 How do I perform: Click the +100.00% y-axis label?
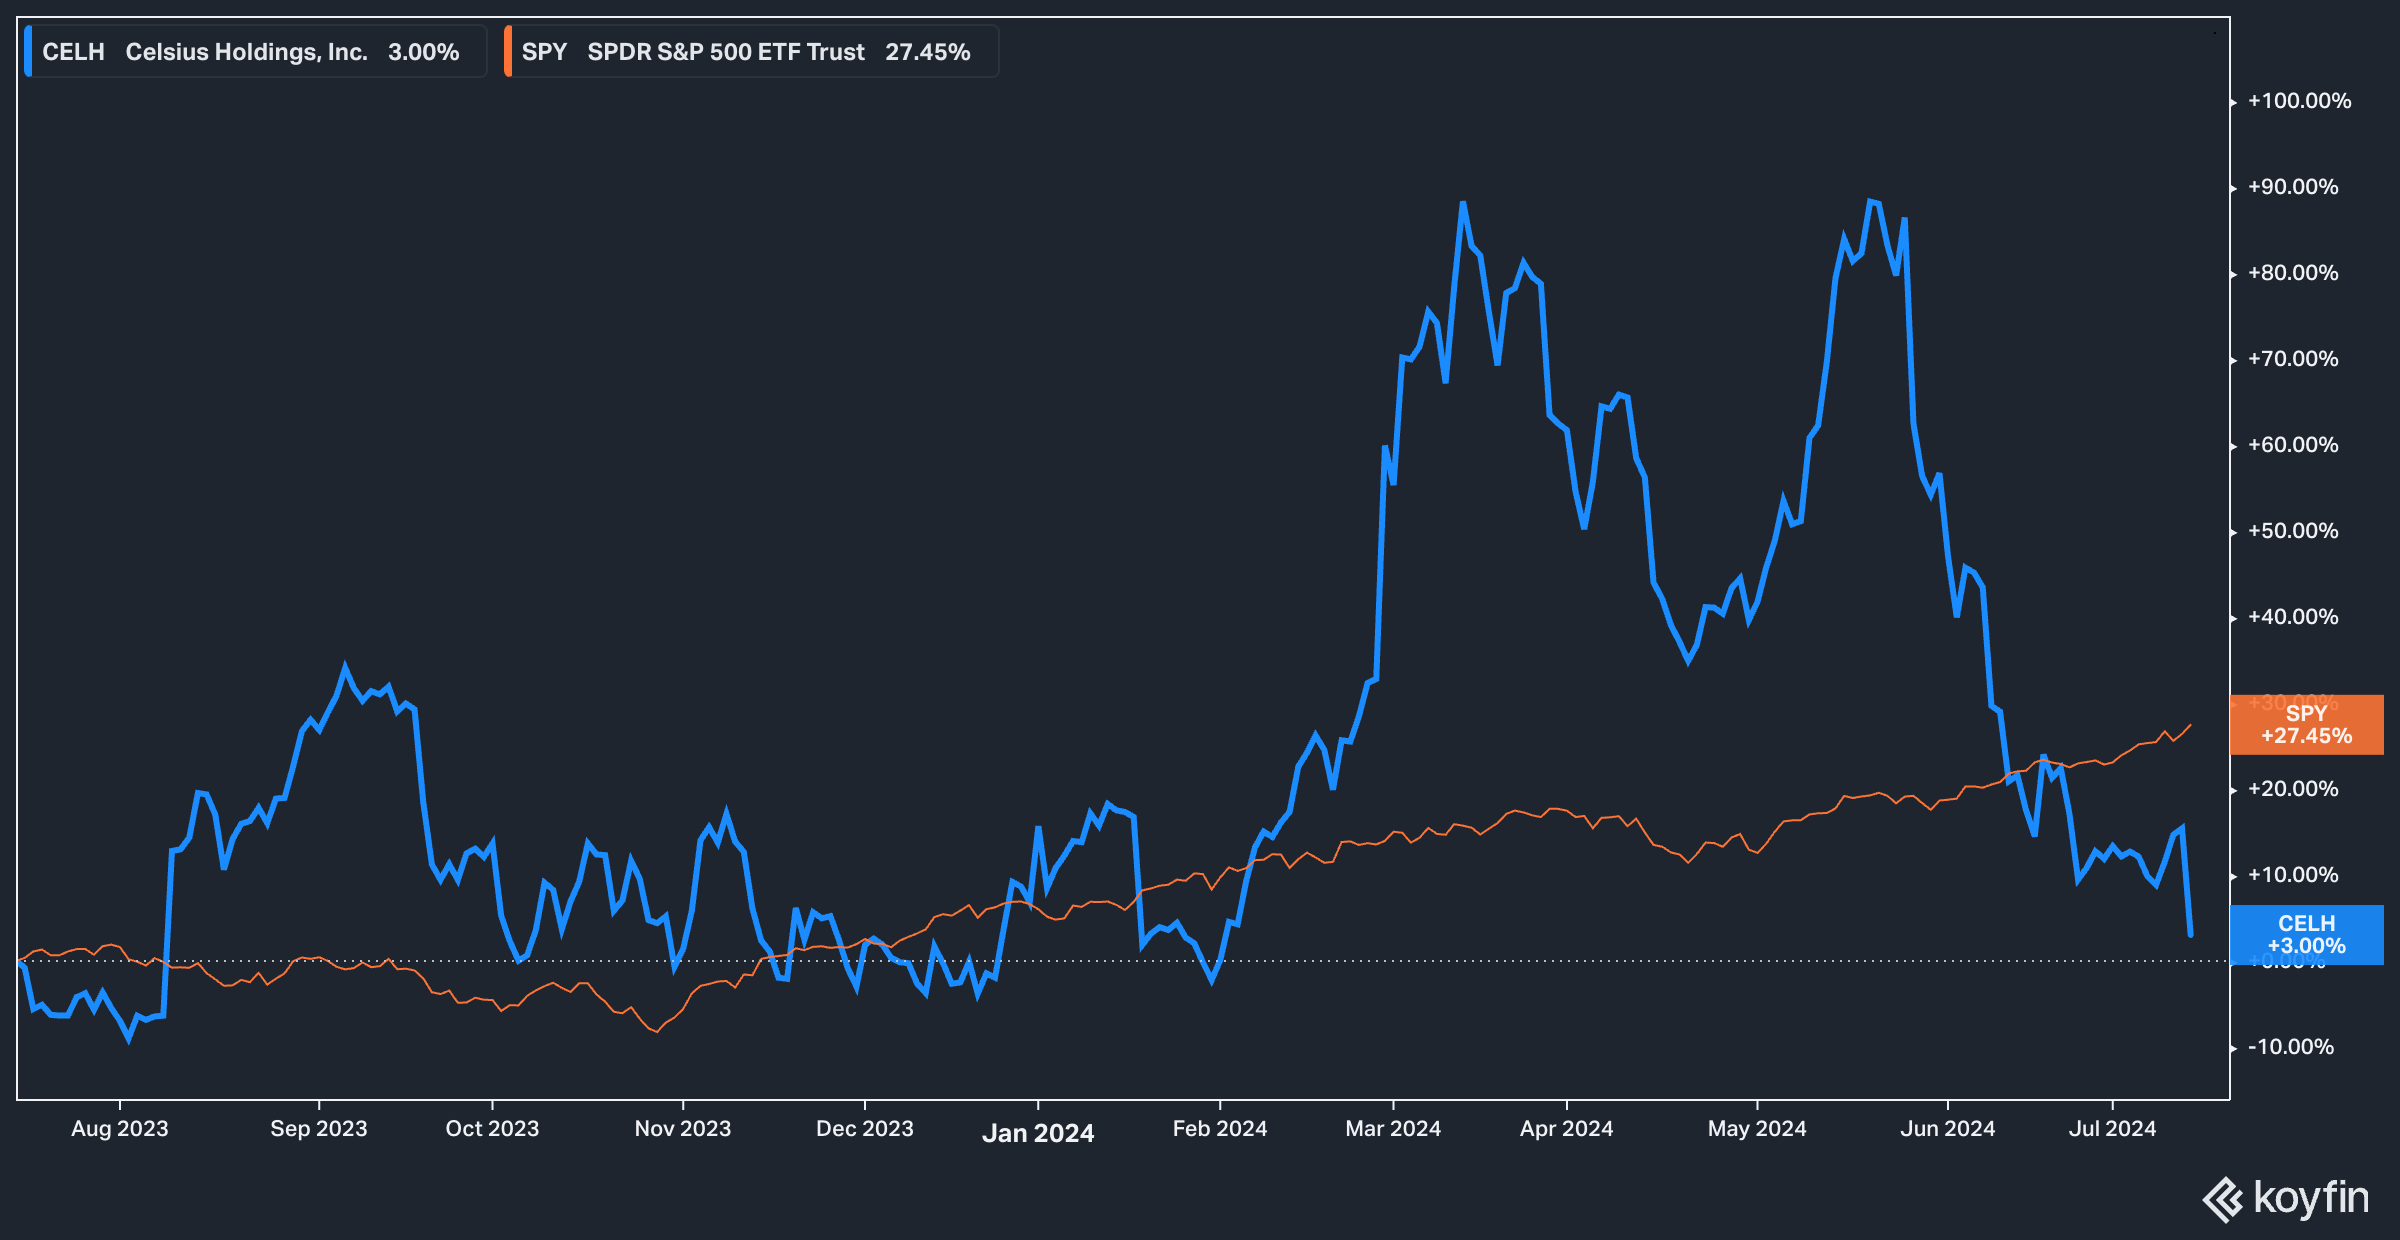click(2299, 101)
